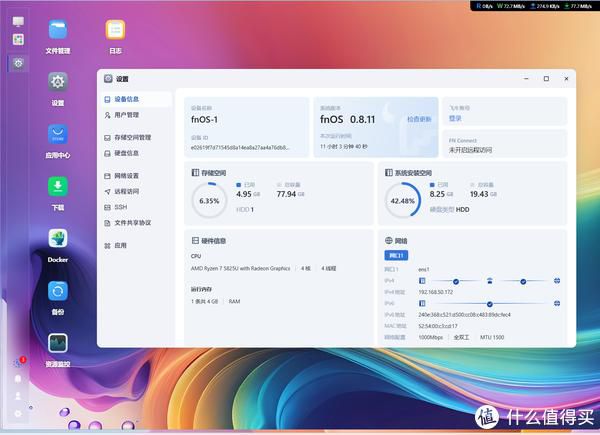Click the globe icon ending IPv6 row
Image resolution: width=600 pixels, height=435 pixels.
tap(557, 303)
